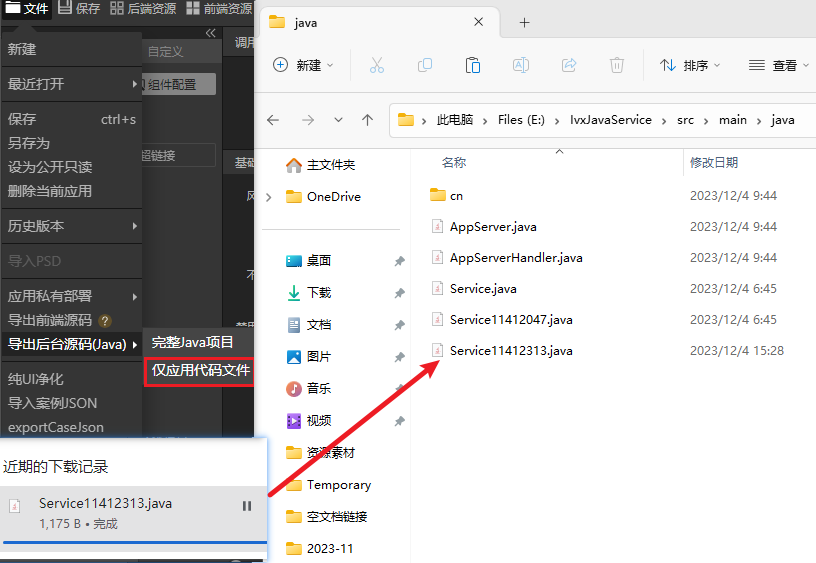The image size is (816, 563).
Task: Select Service11412313.java in file list
Action: (502, 351)
